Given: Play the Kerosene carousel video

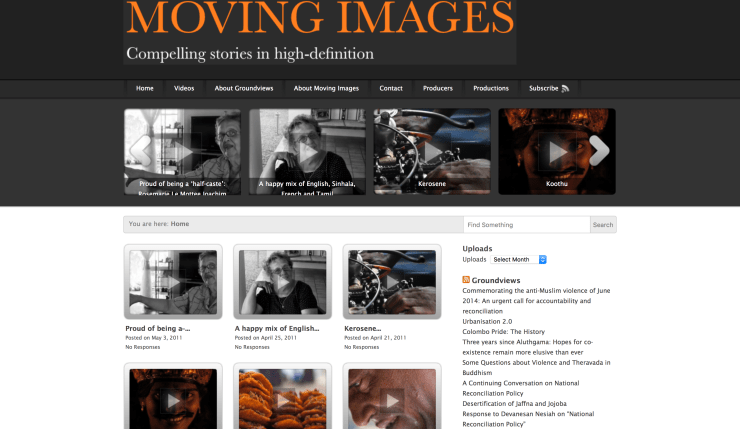Looking at the screenshot, I should click(x=432, y=152).
